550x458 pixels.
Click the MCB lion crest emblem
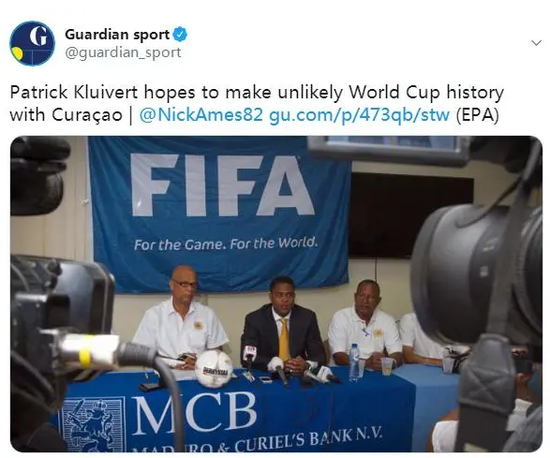pyautogui.click(x=93, y=424)
